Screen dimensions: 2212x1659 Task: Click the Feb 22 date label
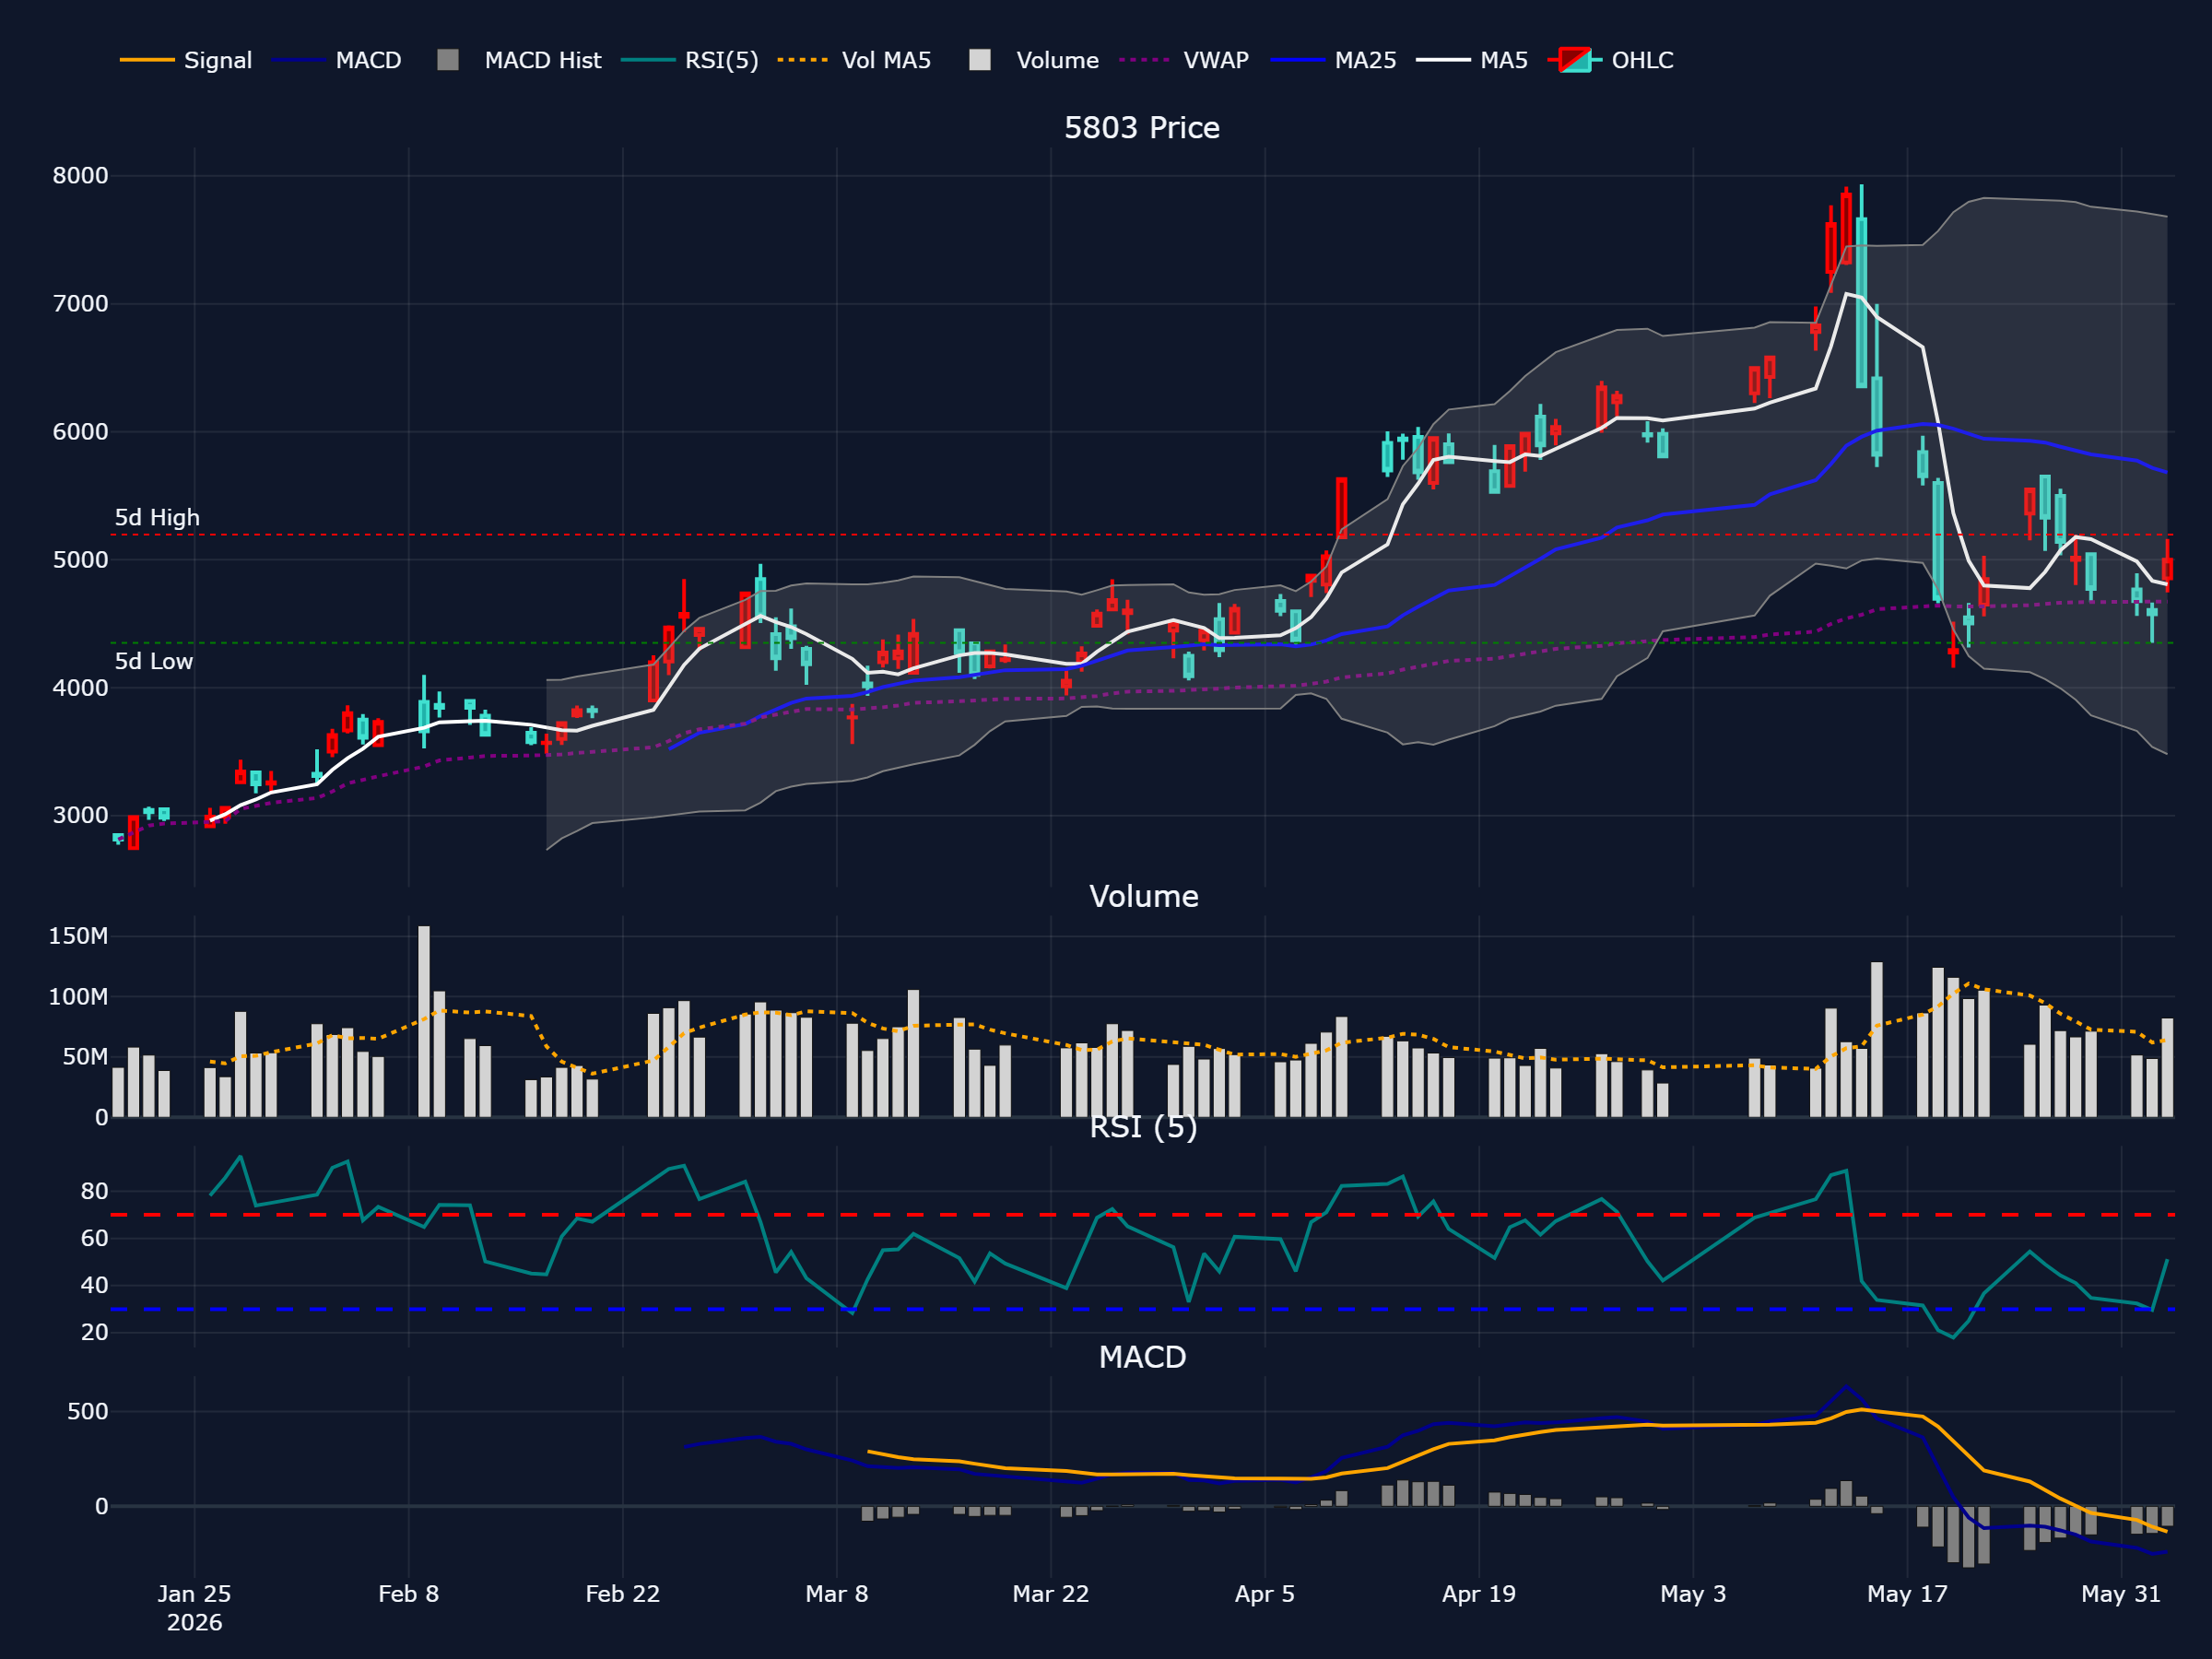[x=622, y=1594]
